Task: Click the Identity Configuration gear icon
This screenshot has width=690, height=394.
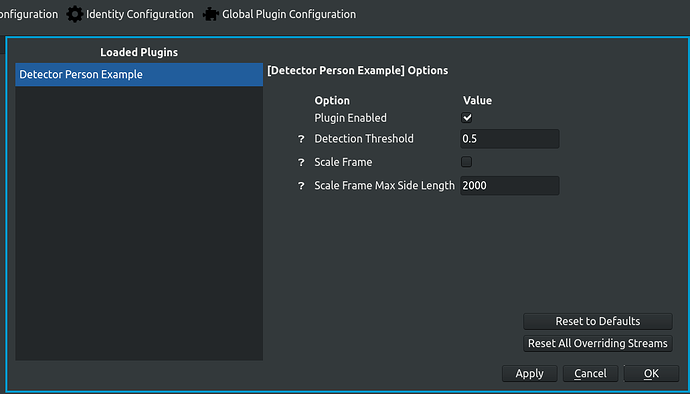Action: [x=74, y=15]
